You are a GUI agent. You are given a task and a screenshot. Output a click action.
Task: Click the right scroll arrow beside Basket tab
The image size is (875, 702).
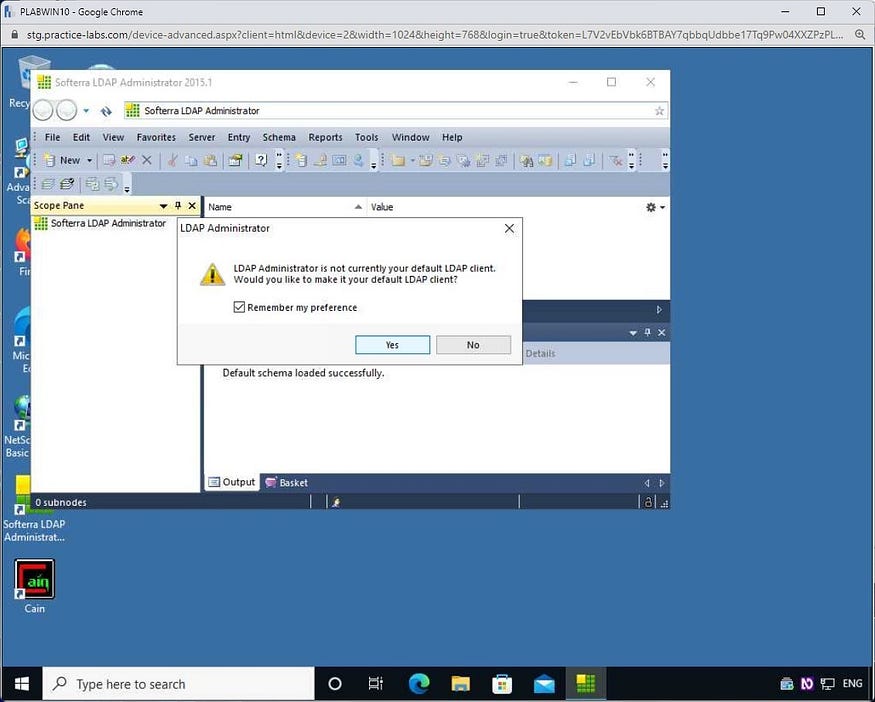[x=661, y=483]
